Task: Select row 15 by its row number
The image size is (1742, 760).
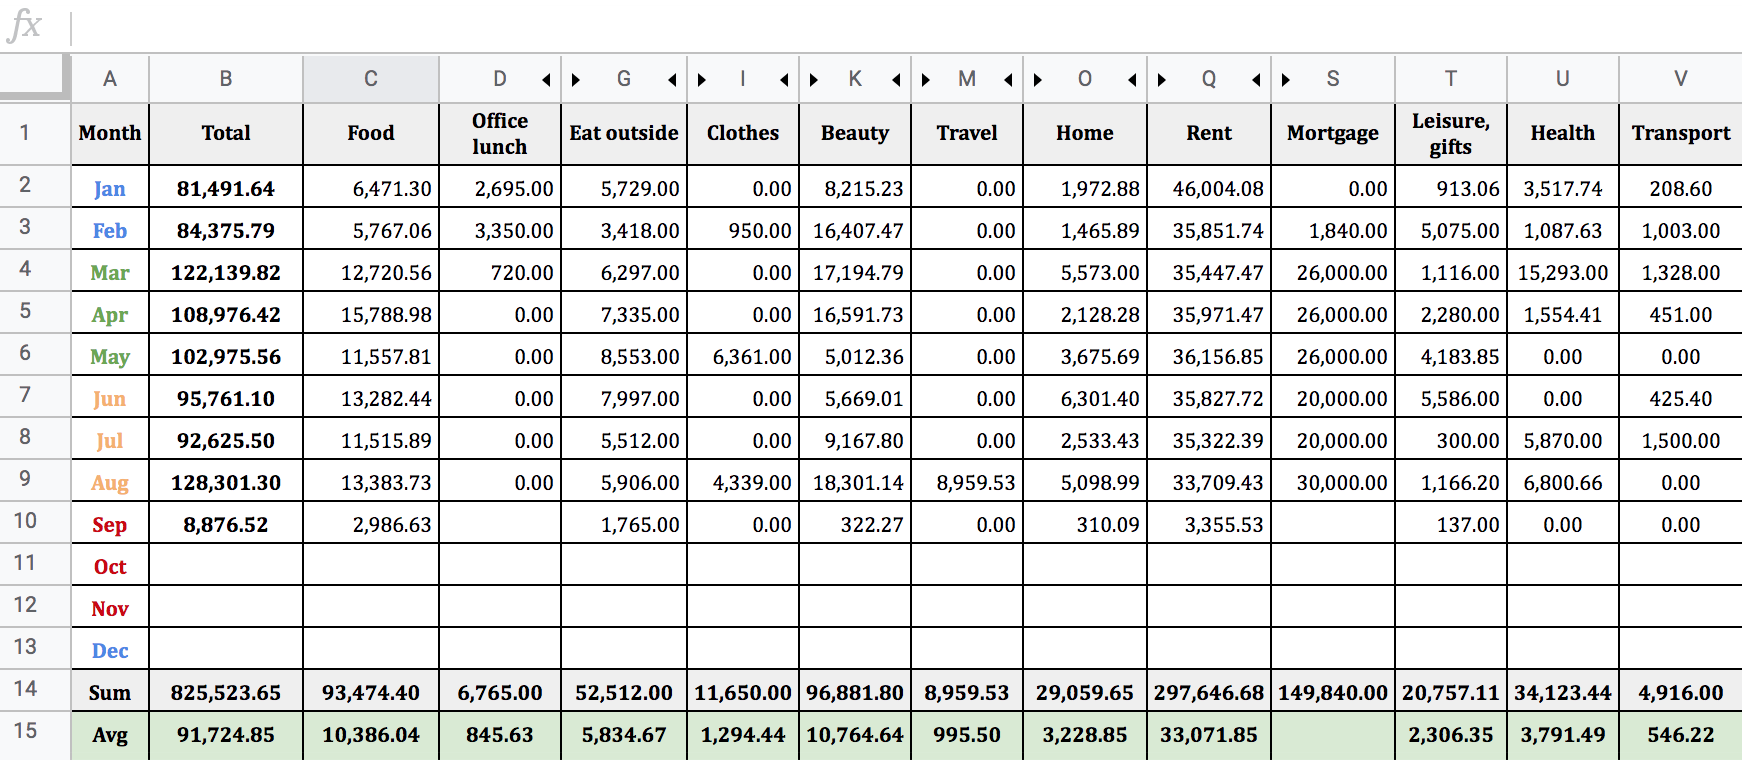Action: click(x=35, y=733)
